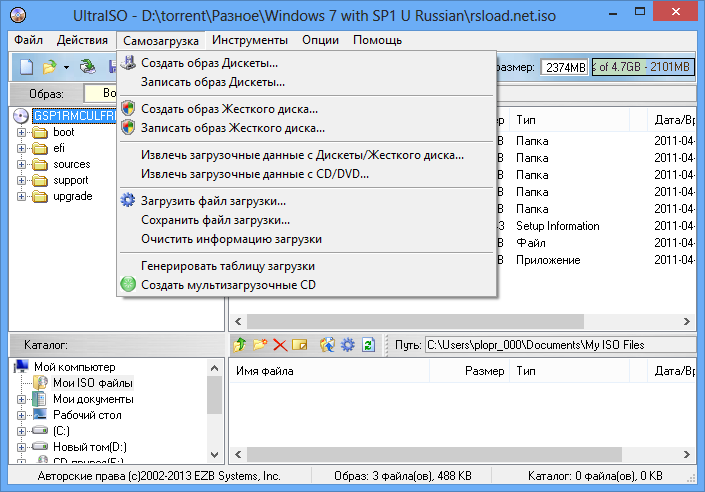Viewport: 705px width, 492px height.
Task: Open the Помощь menu
Action: pyautogui.click(x=377, y=40)
